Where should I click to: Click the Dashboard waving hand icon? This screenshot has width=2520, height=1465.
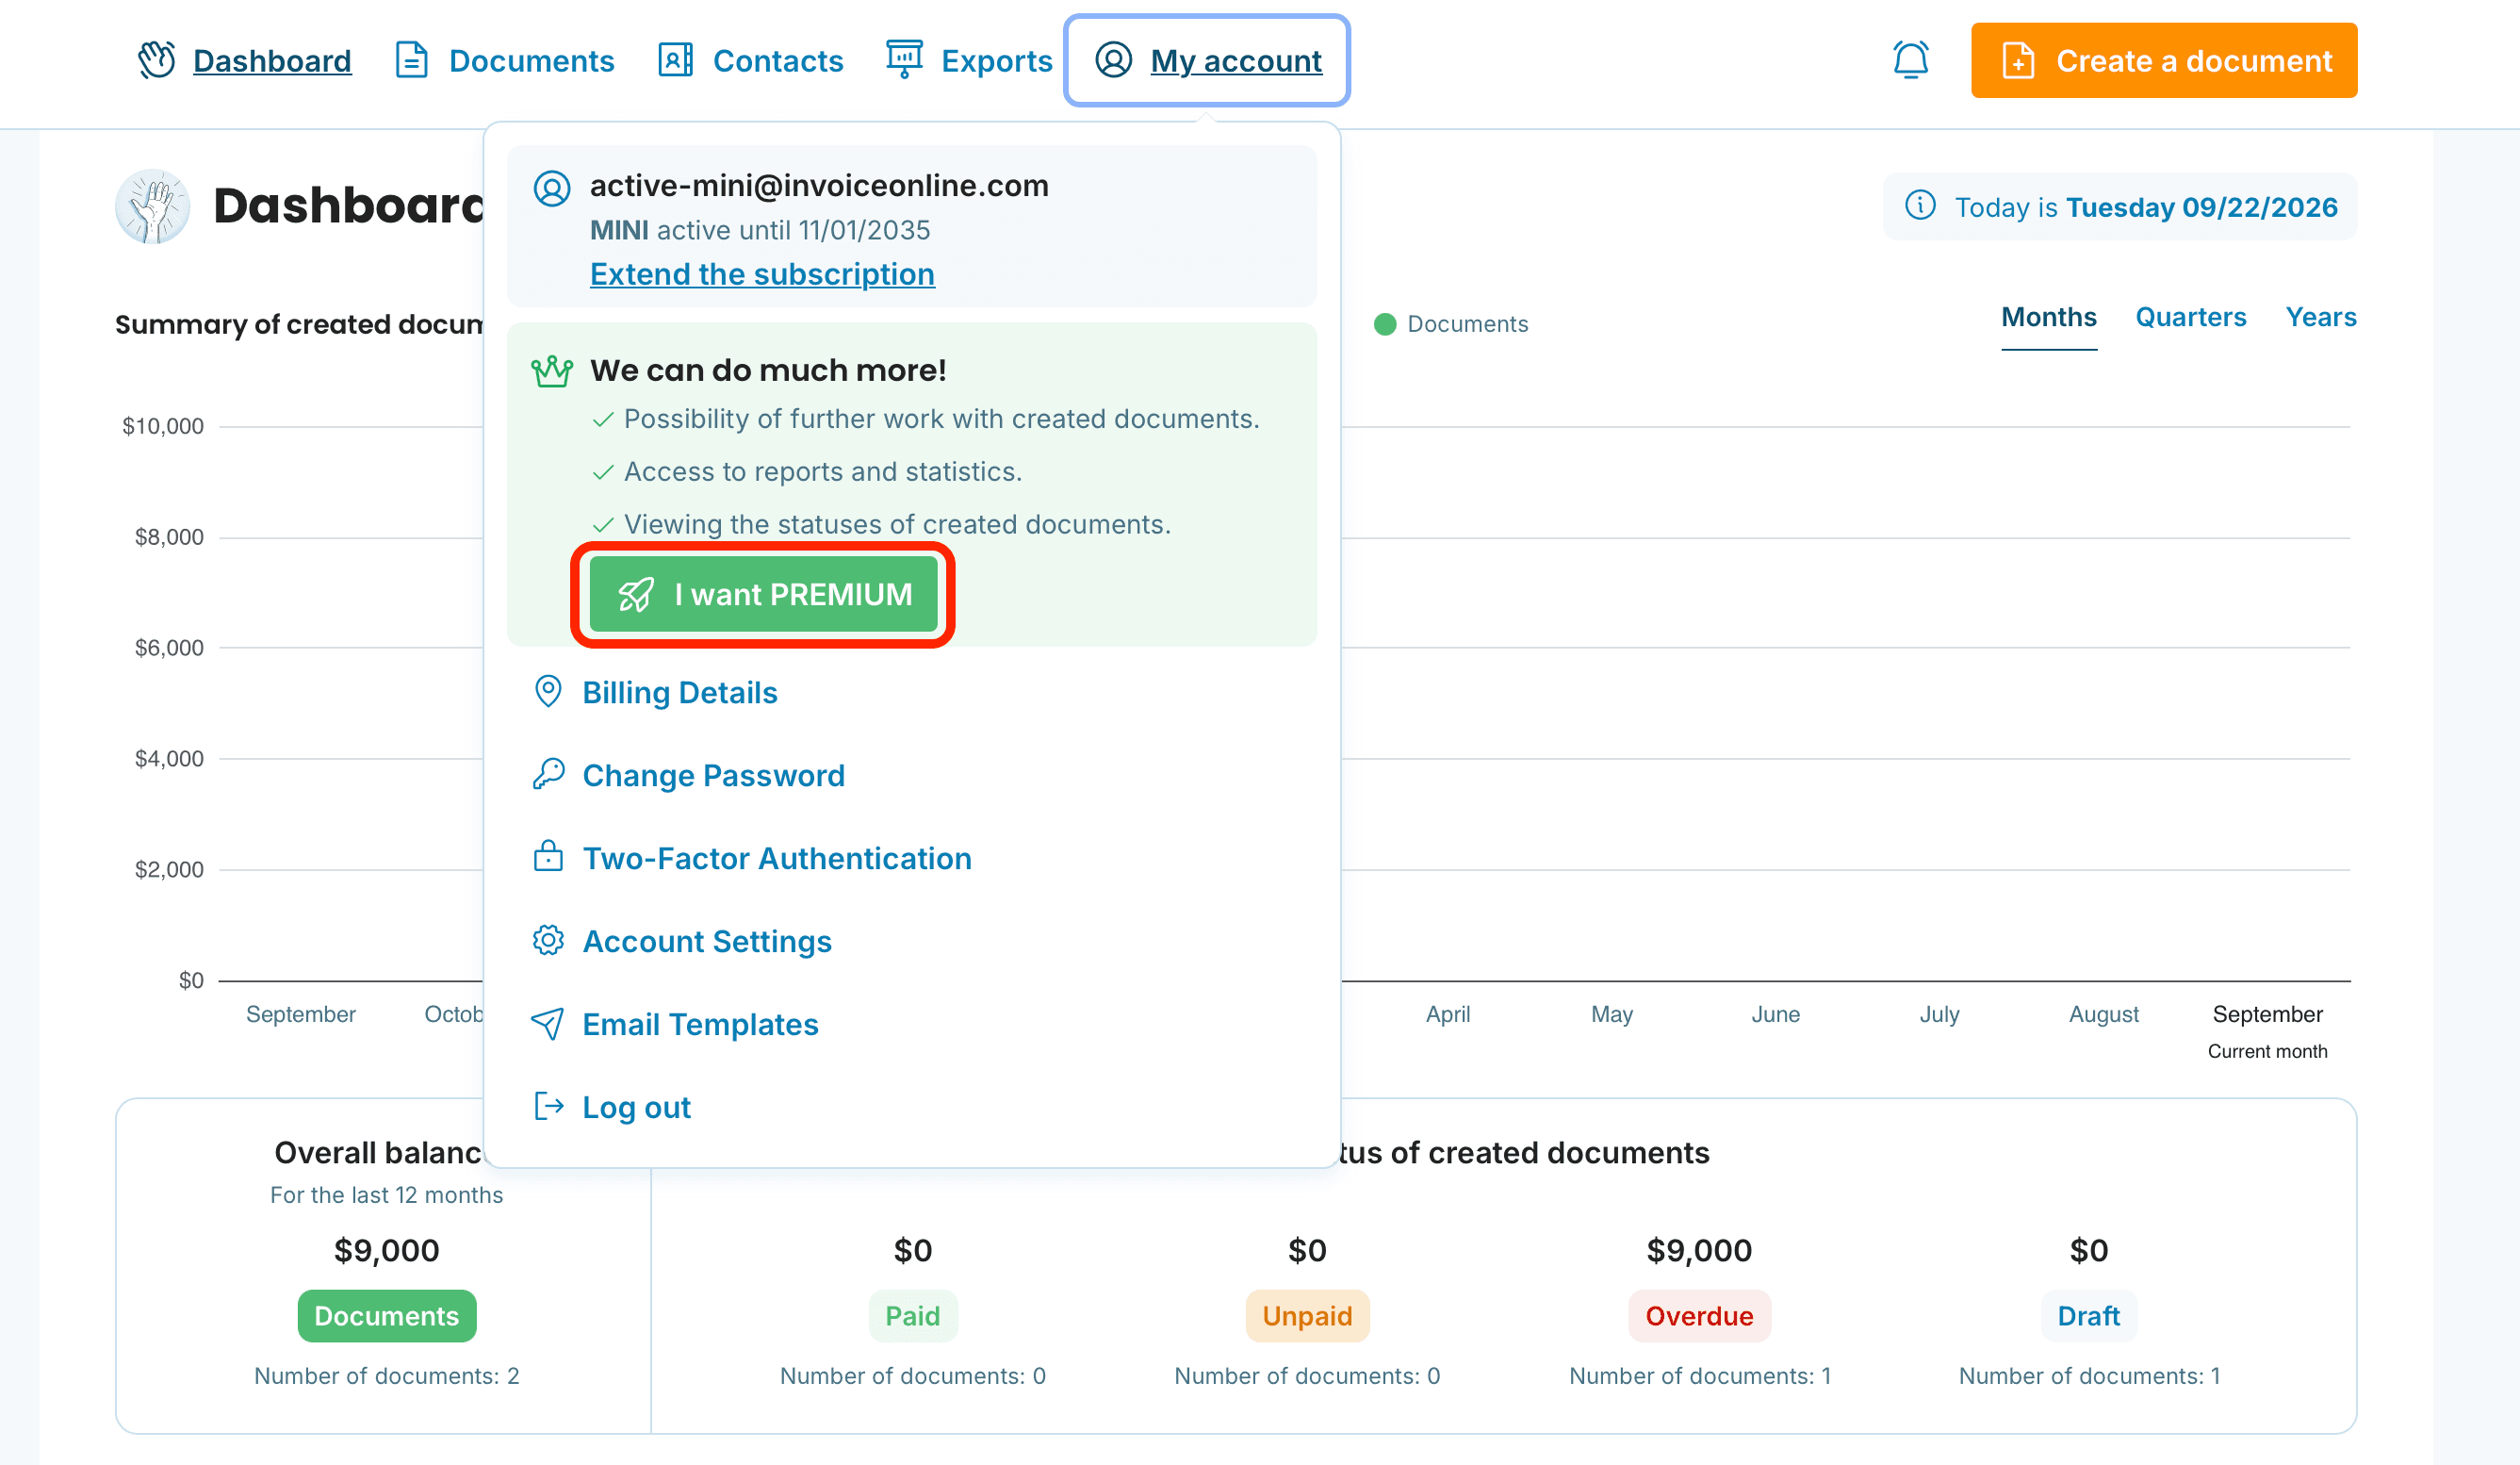pos(156,60)
